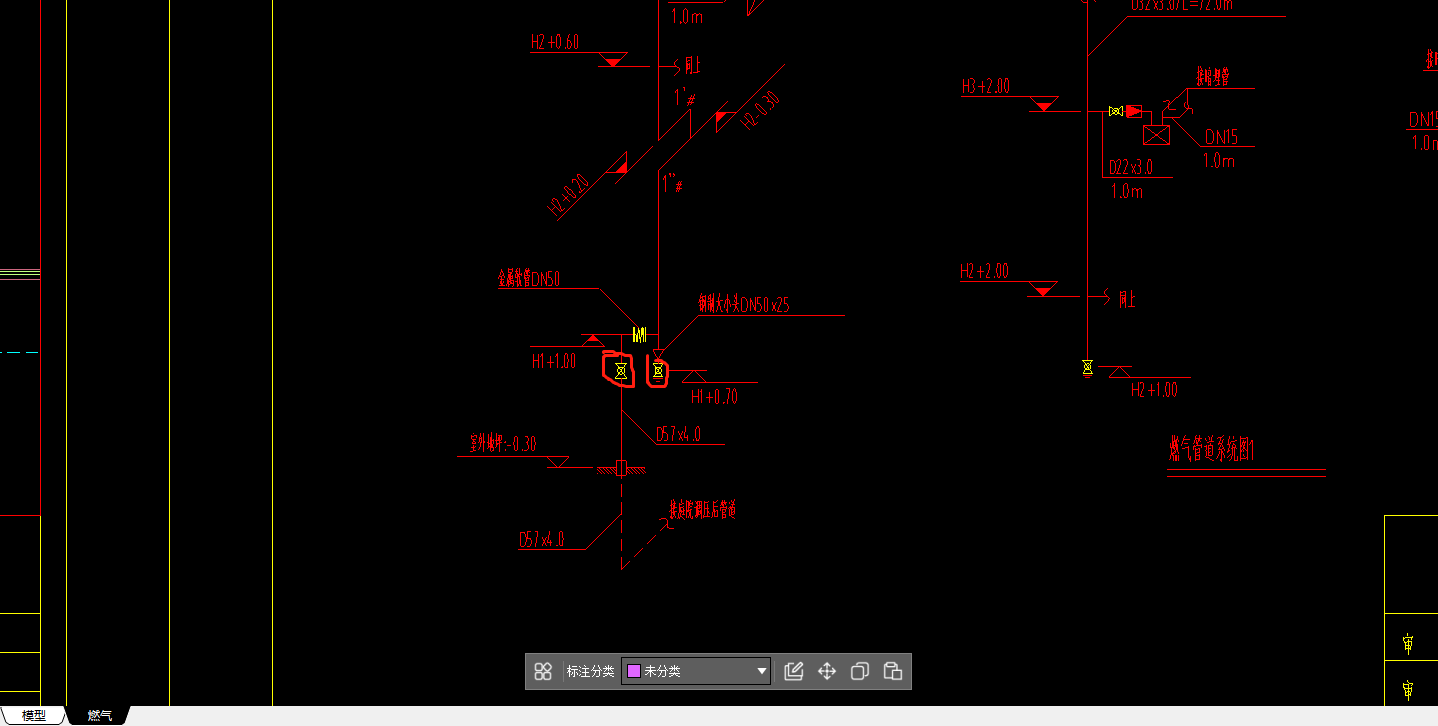Select the H3+2.00 elevation label
Viewport: 1438px width, 726px height.
pos(986,87)
